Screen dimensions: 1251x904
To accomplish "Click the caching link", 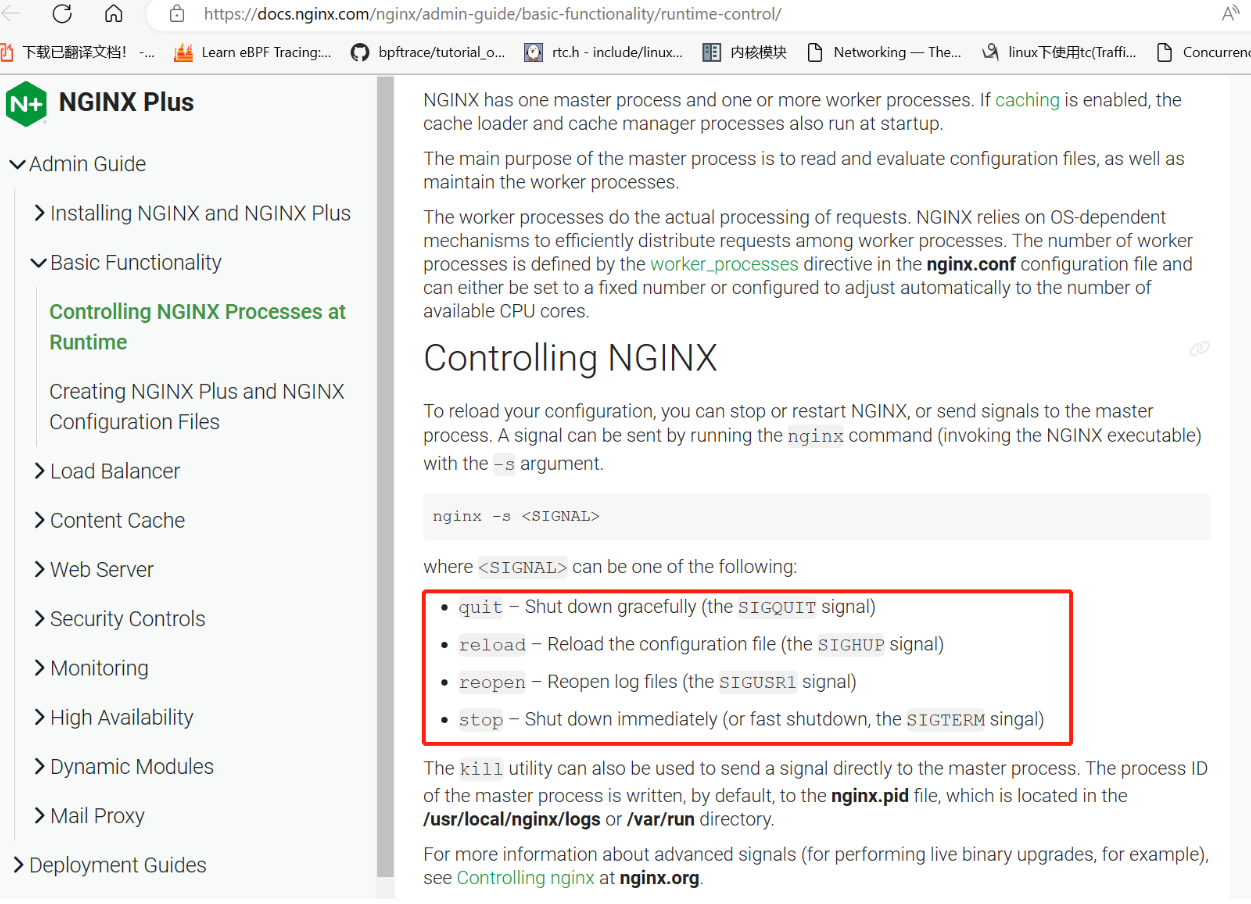I will click(x=1027, y=100).
